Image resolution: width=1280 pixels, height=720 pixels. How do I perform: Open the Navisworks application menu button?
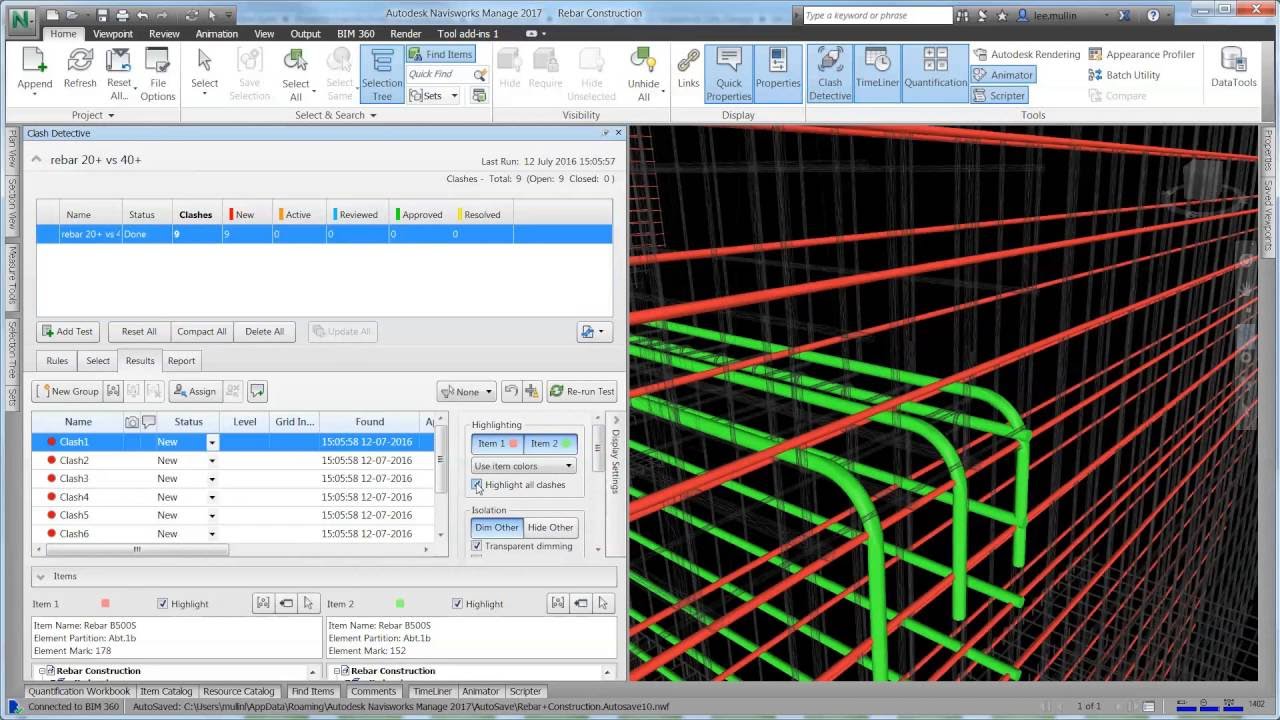[x=19, y=20]
